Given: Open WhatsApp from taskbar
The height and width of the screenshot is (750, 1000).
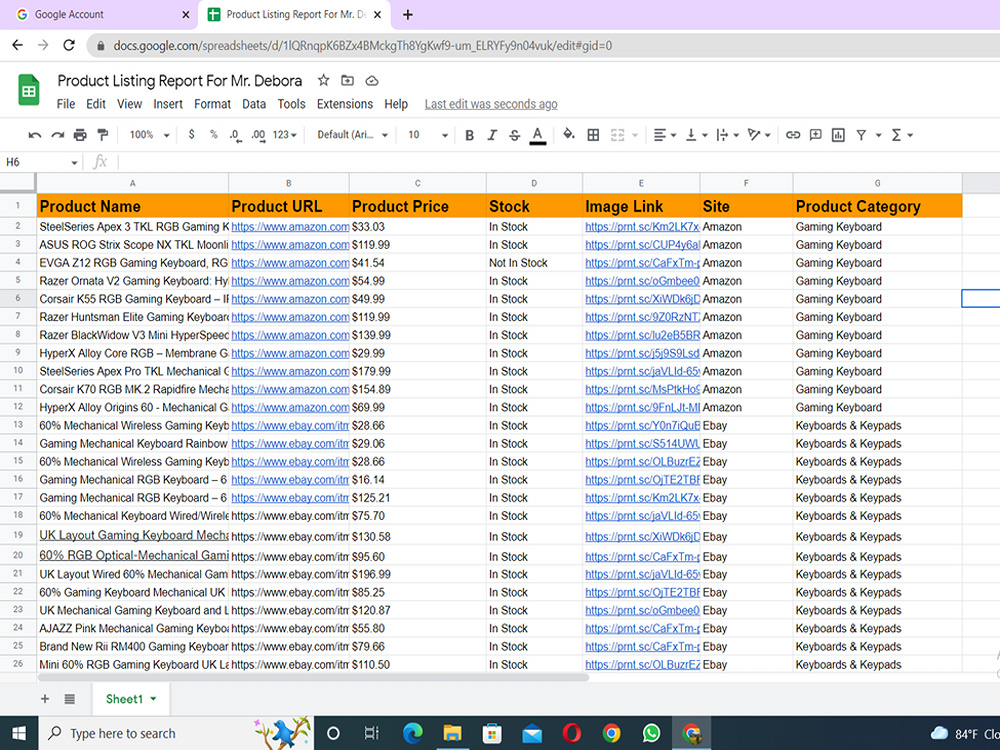Looking at the screenshot, I should pos(651,733).
